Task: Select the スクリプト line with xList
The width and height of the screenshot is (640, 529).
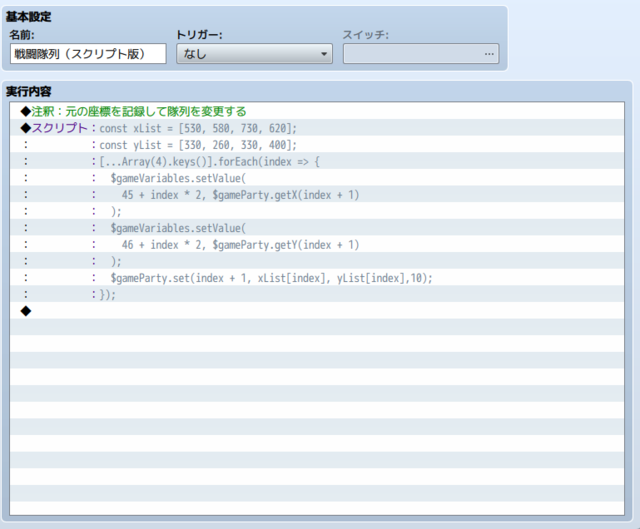Action: tap(317, 128)
